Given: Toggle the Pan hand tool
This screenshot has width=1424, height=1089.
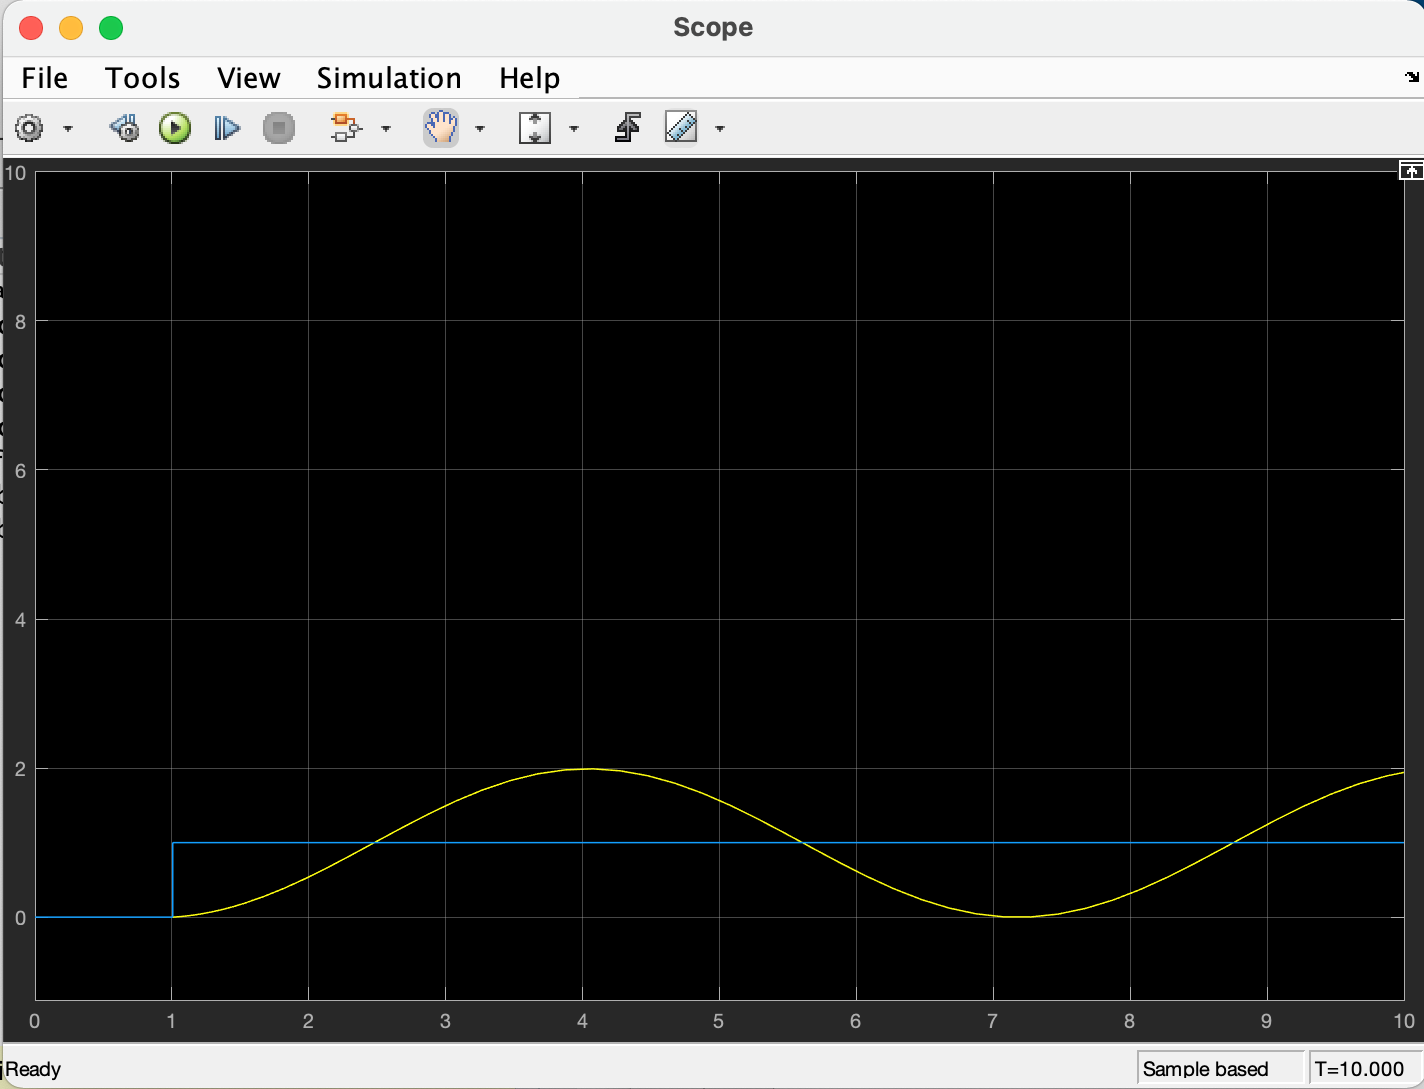Looking at the screenshot, I should pos(441,128).
